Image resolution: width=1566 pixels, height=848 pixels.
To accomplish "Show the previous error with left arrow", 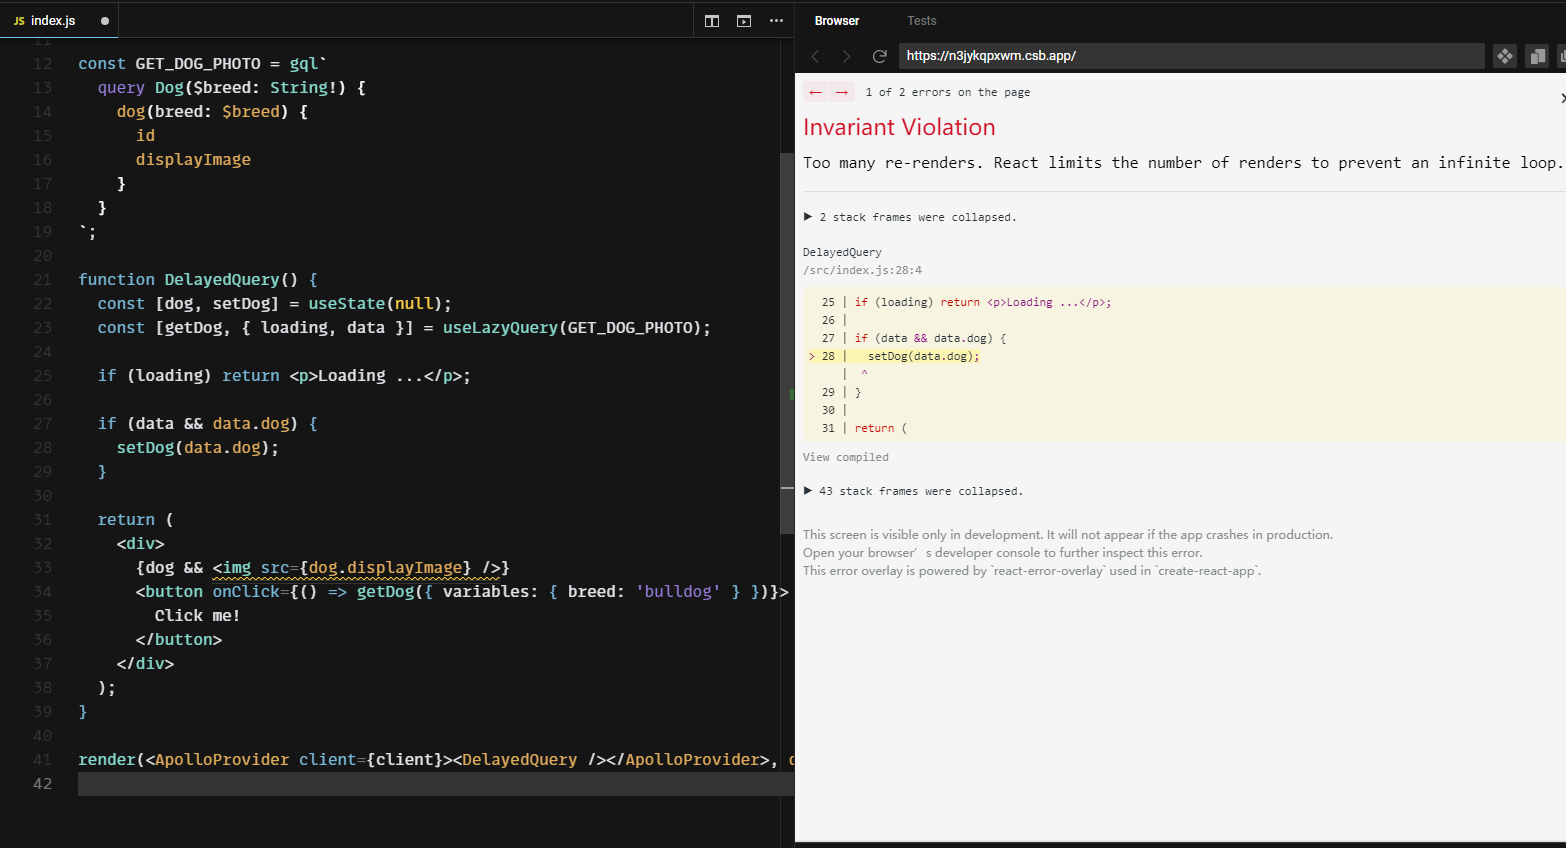I will pos(816,92).
